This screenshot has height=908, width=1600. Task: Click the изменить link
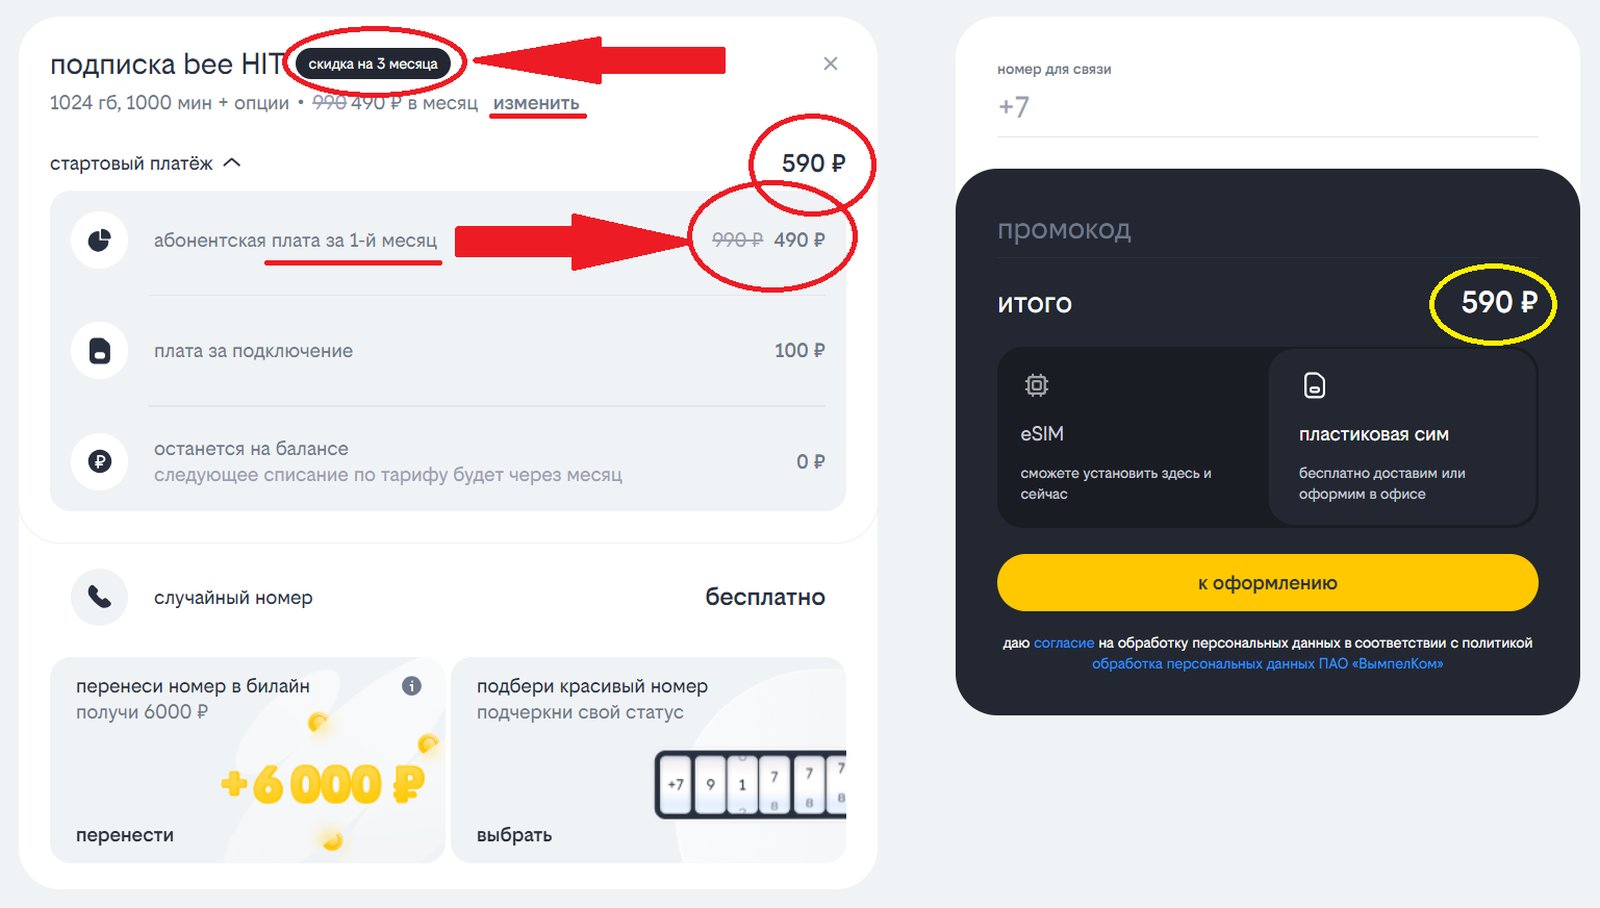536,103
